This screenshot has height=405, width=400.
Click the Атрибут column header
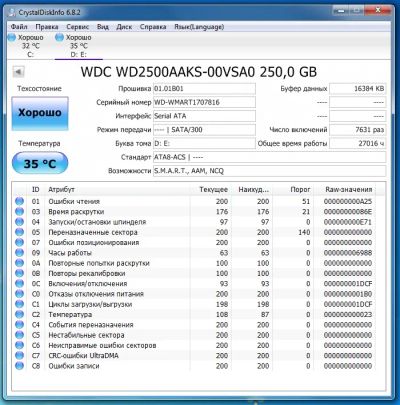[61, 189]
